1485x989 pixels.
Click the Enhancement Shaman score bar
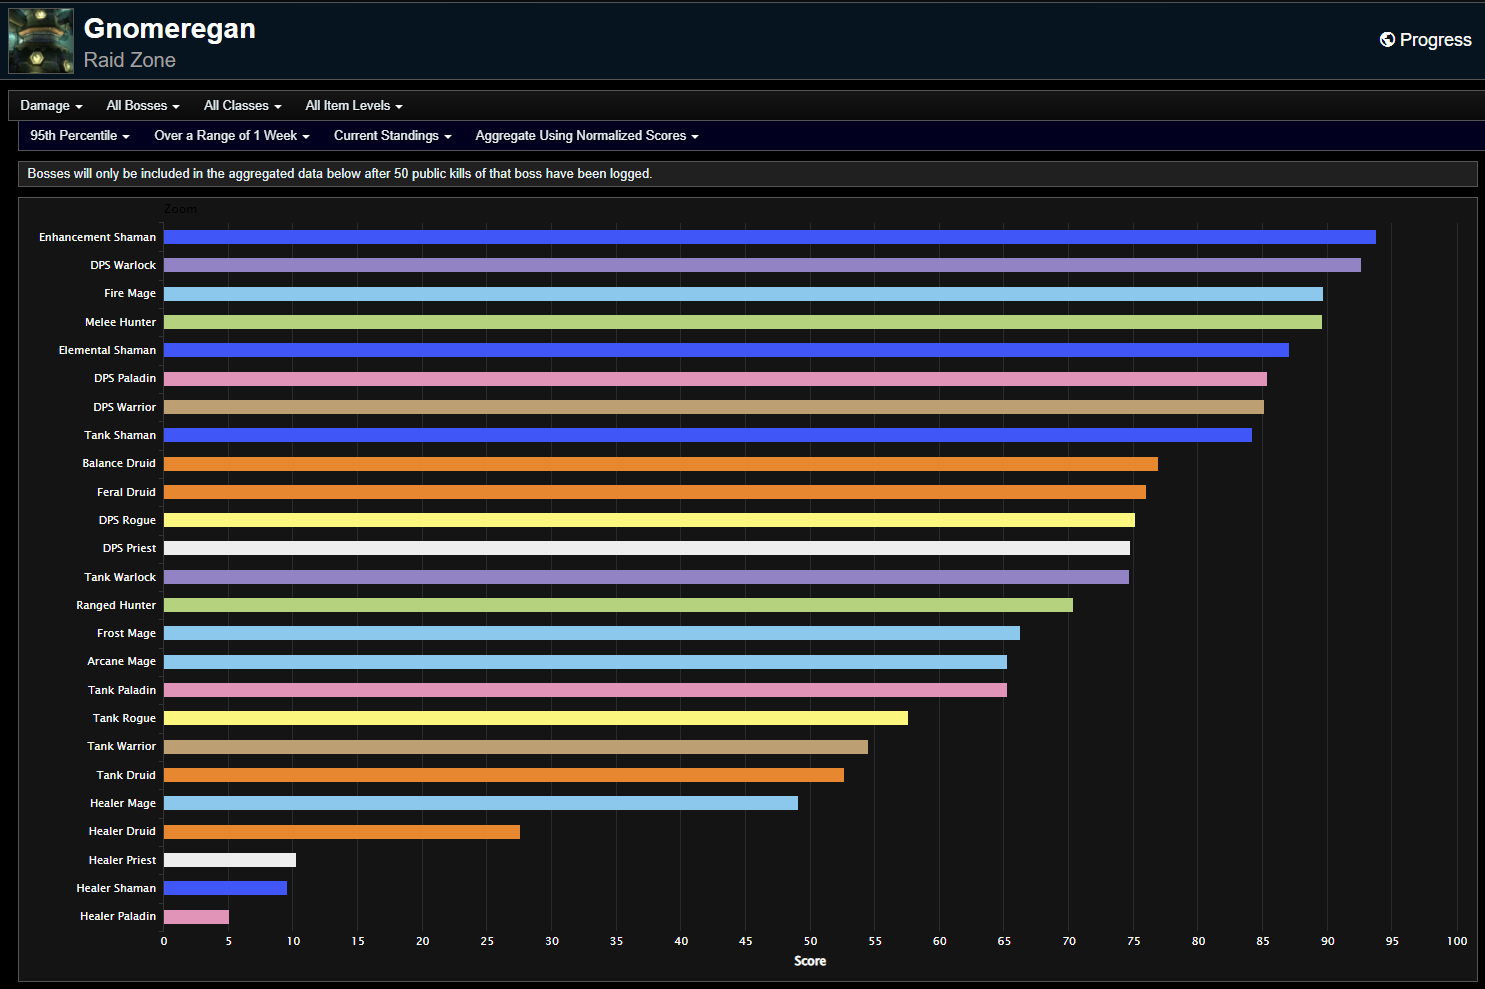click(769, 237)
